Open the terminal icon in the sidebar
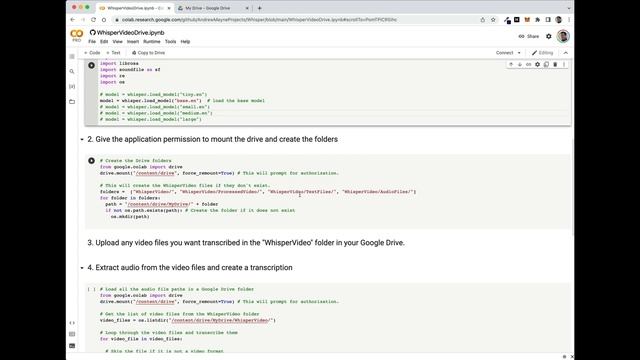 click(72, 346)
